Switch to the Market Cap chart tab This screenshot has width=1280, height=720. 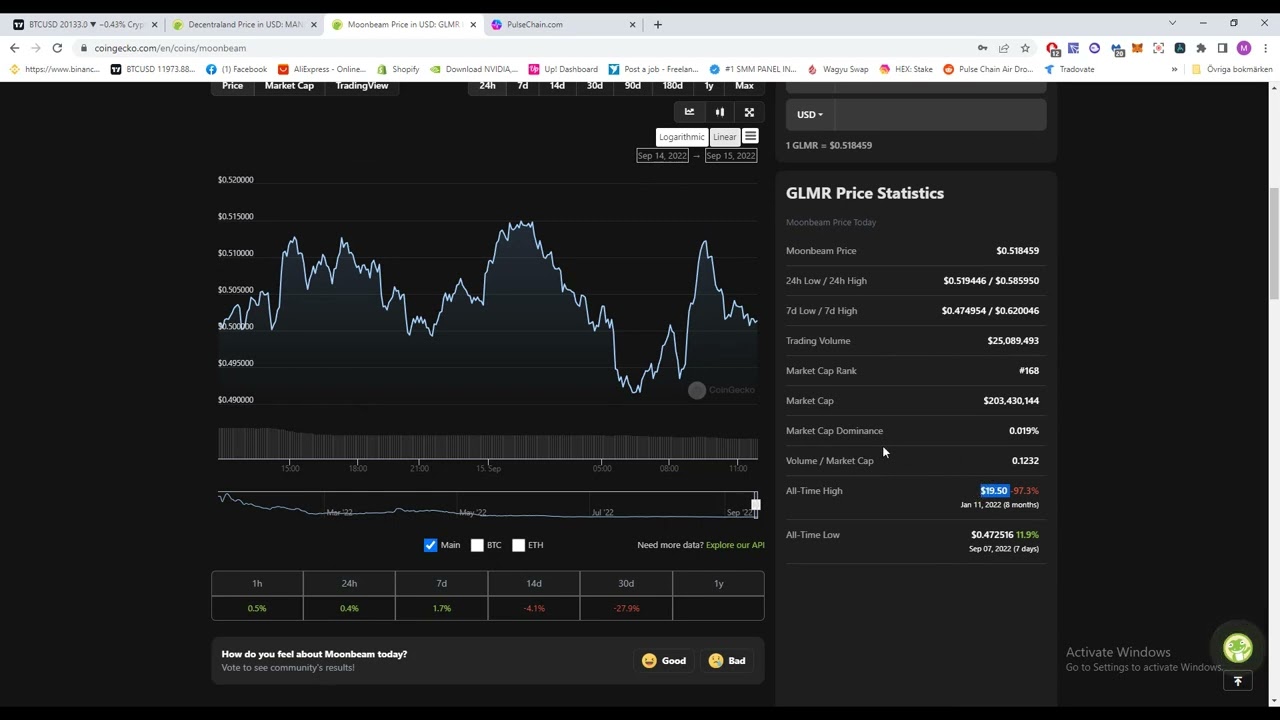click(289, 85)
